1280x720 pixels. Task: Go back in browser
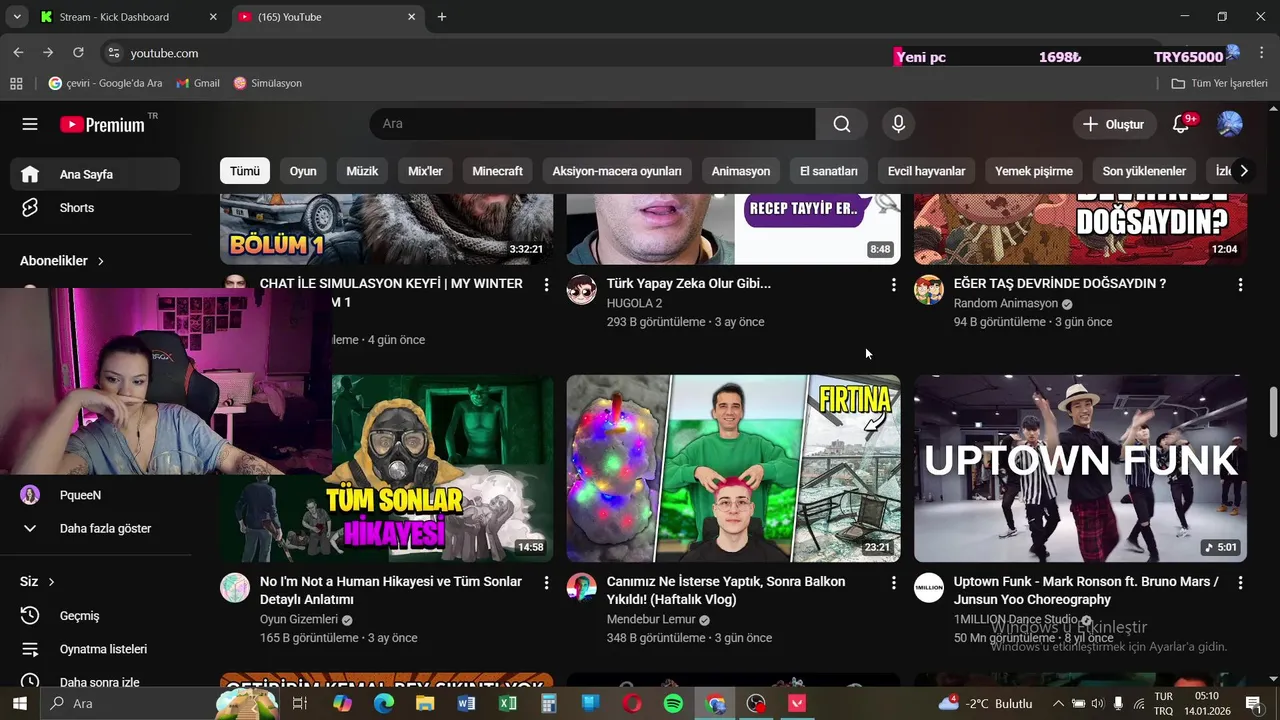(x=18, y=53)
